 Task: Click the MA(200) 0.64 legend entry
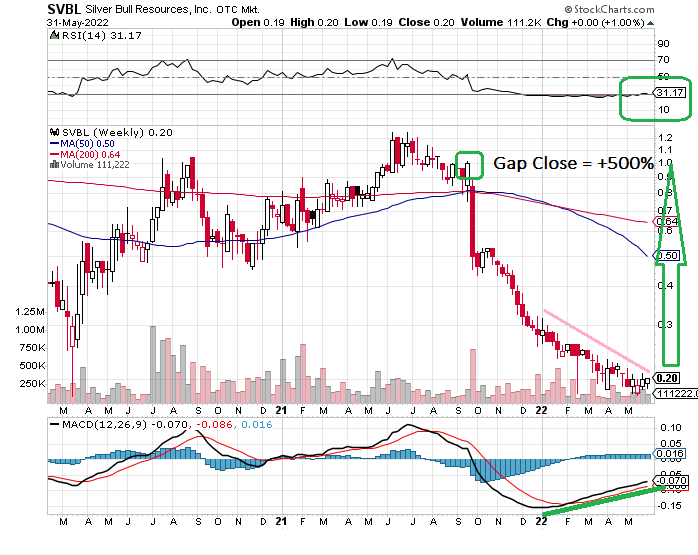[90, 154]
